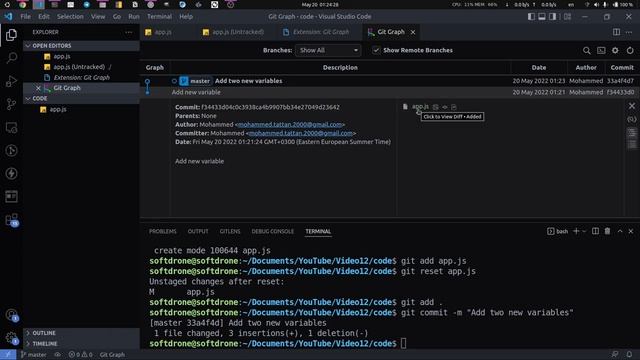Viewport: 640px width, 360px height.
Task: Open the Help menu
Action: (186, 17)
